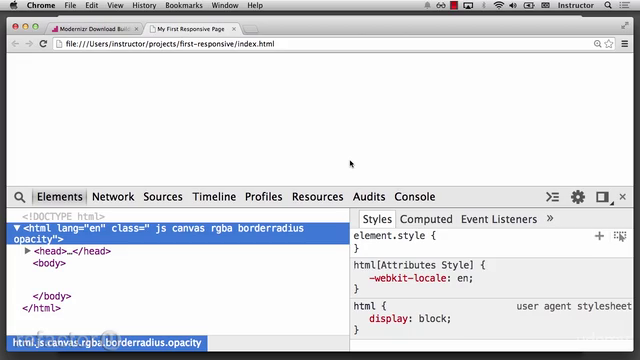Screen dimensions: 640x360
Task: Click the red square menu bar icon
Action: (454, 5)
